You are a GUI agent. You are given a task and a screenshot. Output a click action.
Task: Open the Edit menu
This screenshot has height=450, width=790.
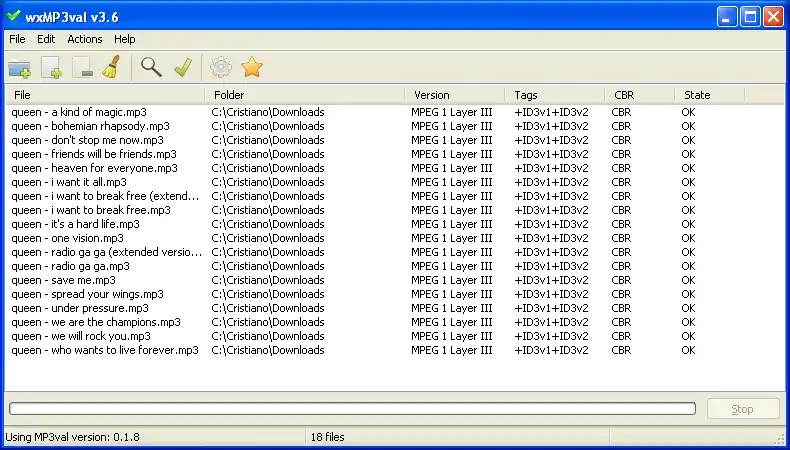pos(46,39)
